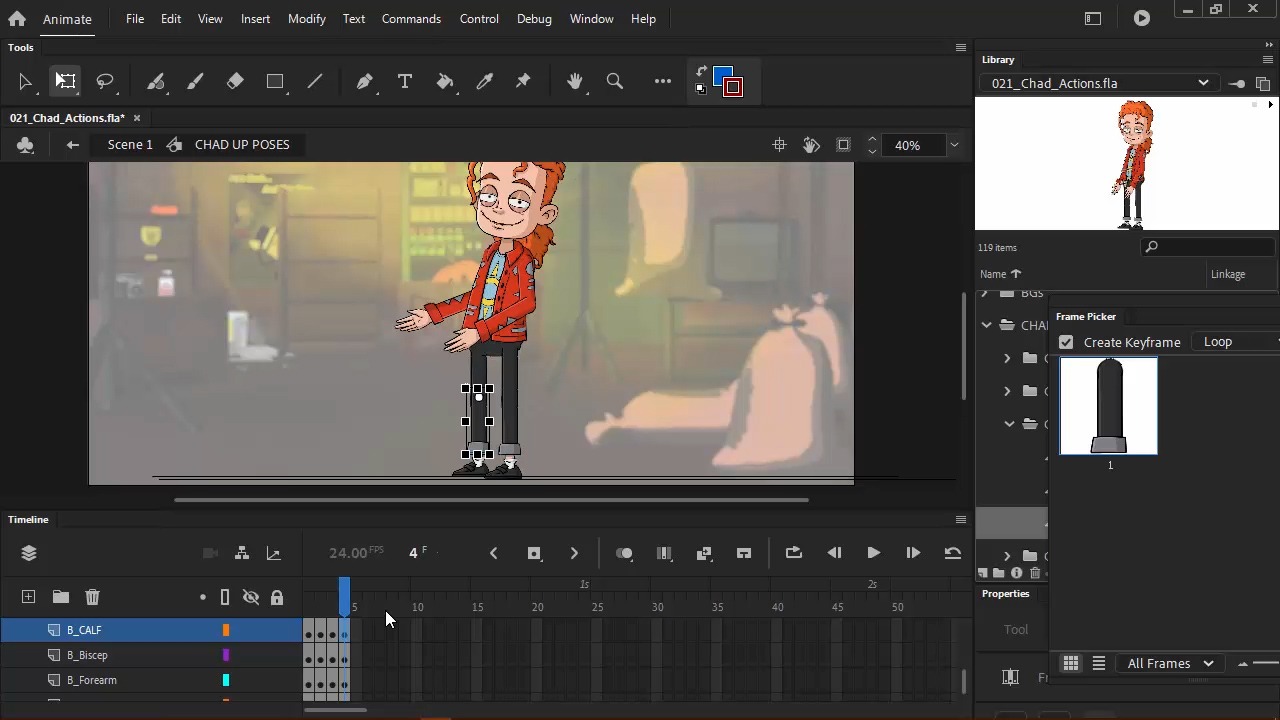Open the Modify menu
This screenshot has width=1280, height=720.
coord(306,19)
